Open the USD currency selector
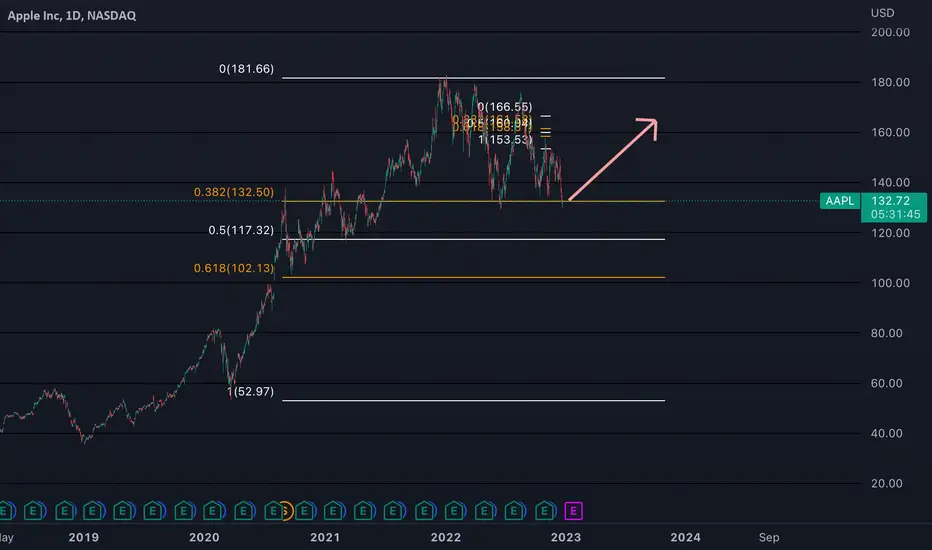Image resolution: width=932 pixels, height=550 pixels. point(882,12)
